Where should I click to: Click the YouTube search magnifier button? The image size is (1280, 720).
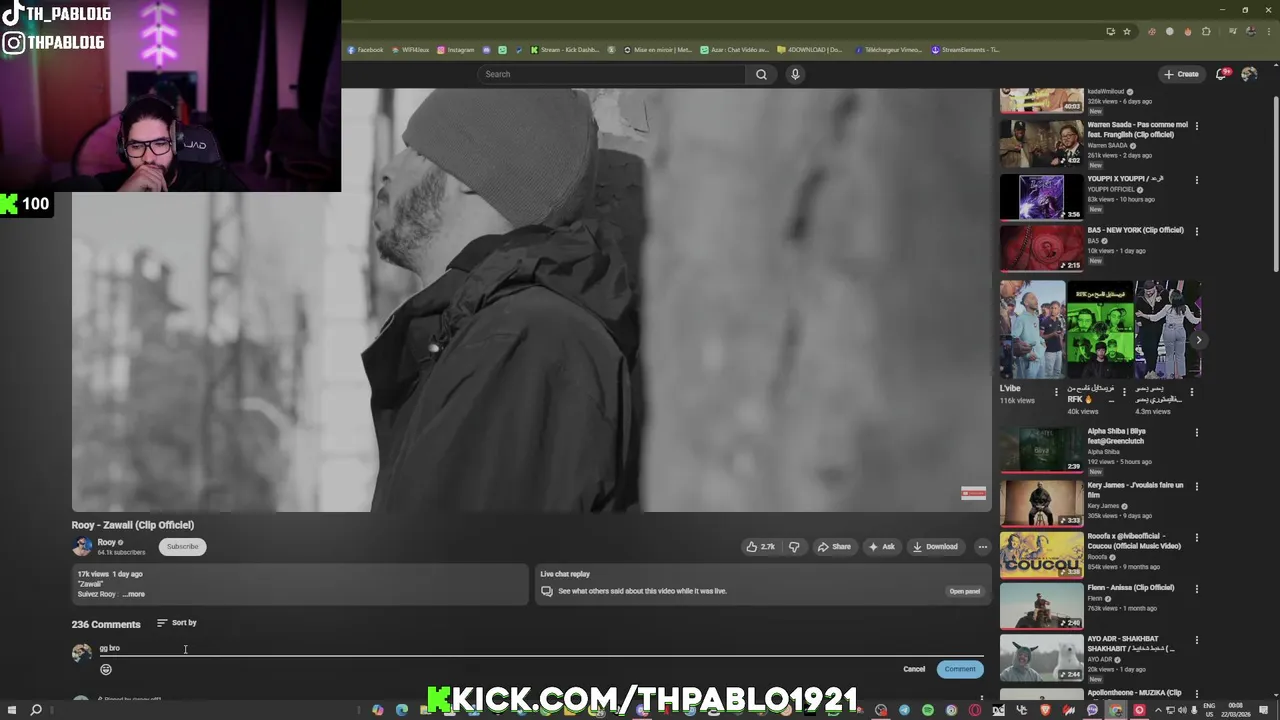coord(761,74)
